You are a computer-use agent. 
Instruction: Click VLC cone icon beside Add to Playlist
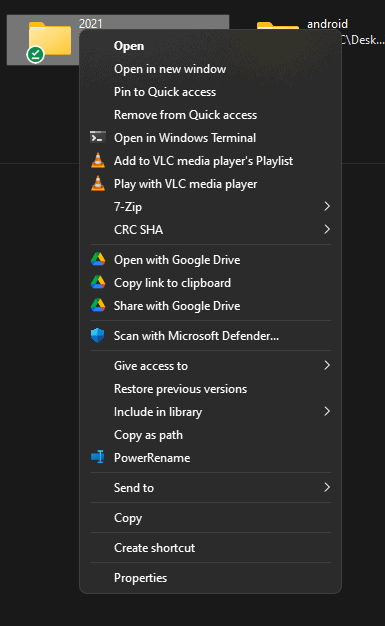coord(98,160)
